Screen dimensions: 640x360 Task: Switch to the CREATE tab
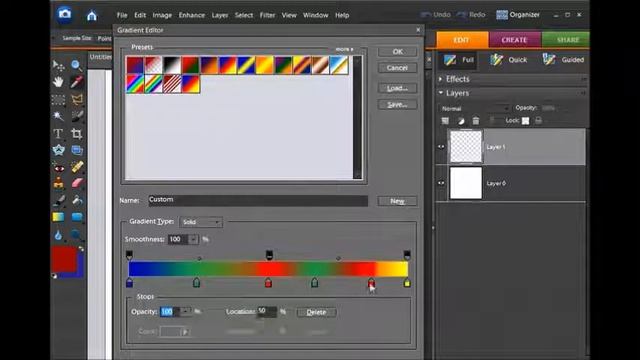pos(514,40)
